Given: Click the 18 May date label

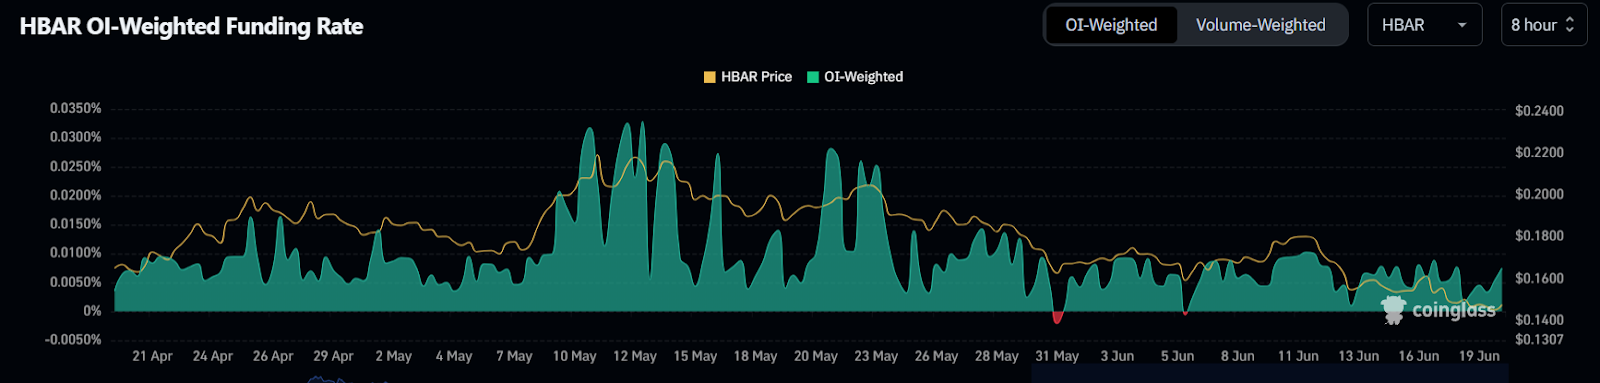Looking at the screenshot, I should tap(755, 356).
